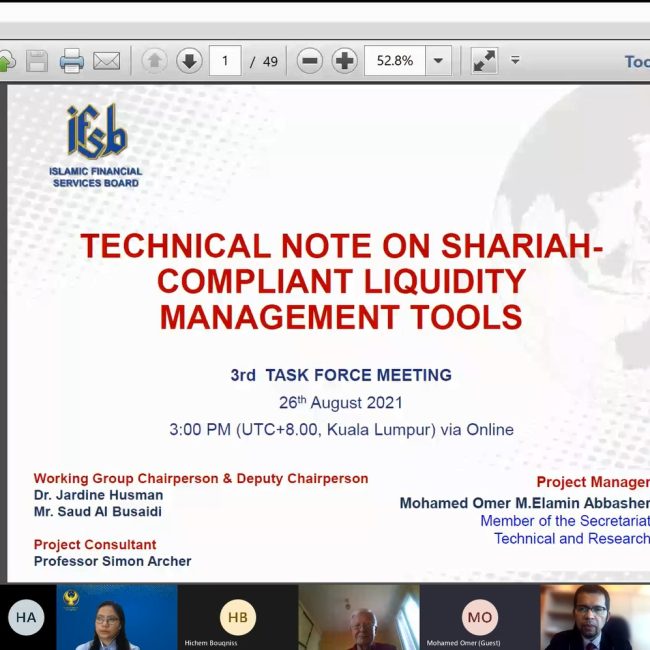Click the slide title "TECHNICAL NOTE ON SHARIAH-"
650x650 pixels.
coord(342,246)
